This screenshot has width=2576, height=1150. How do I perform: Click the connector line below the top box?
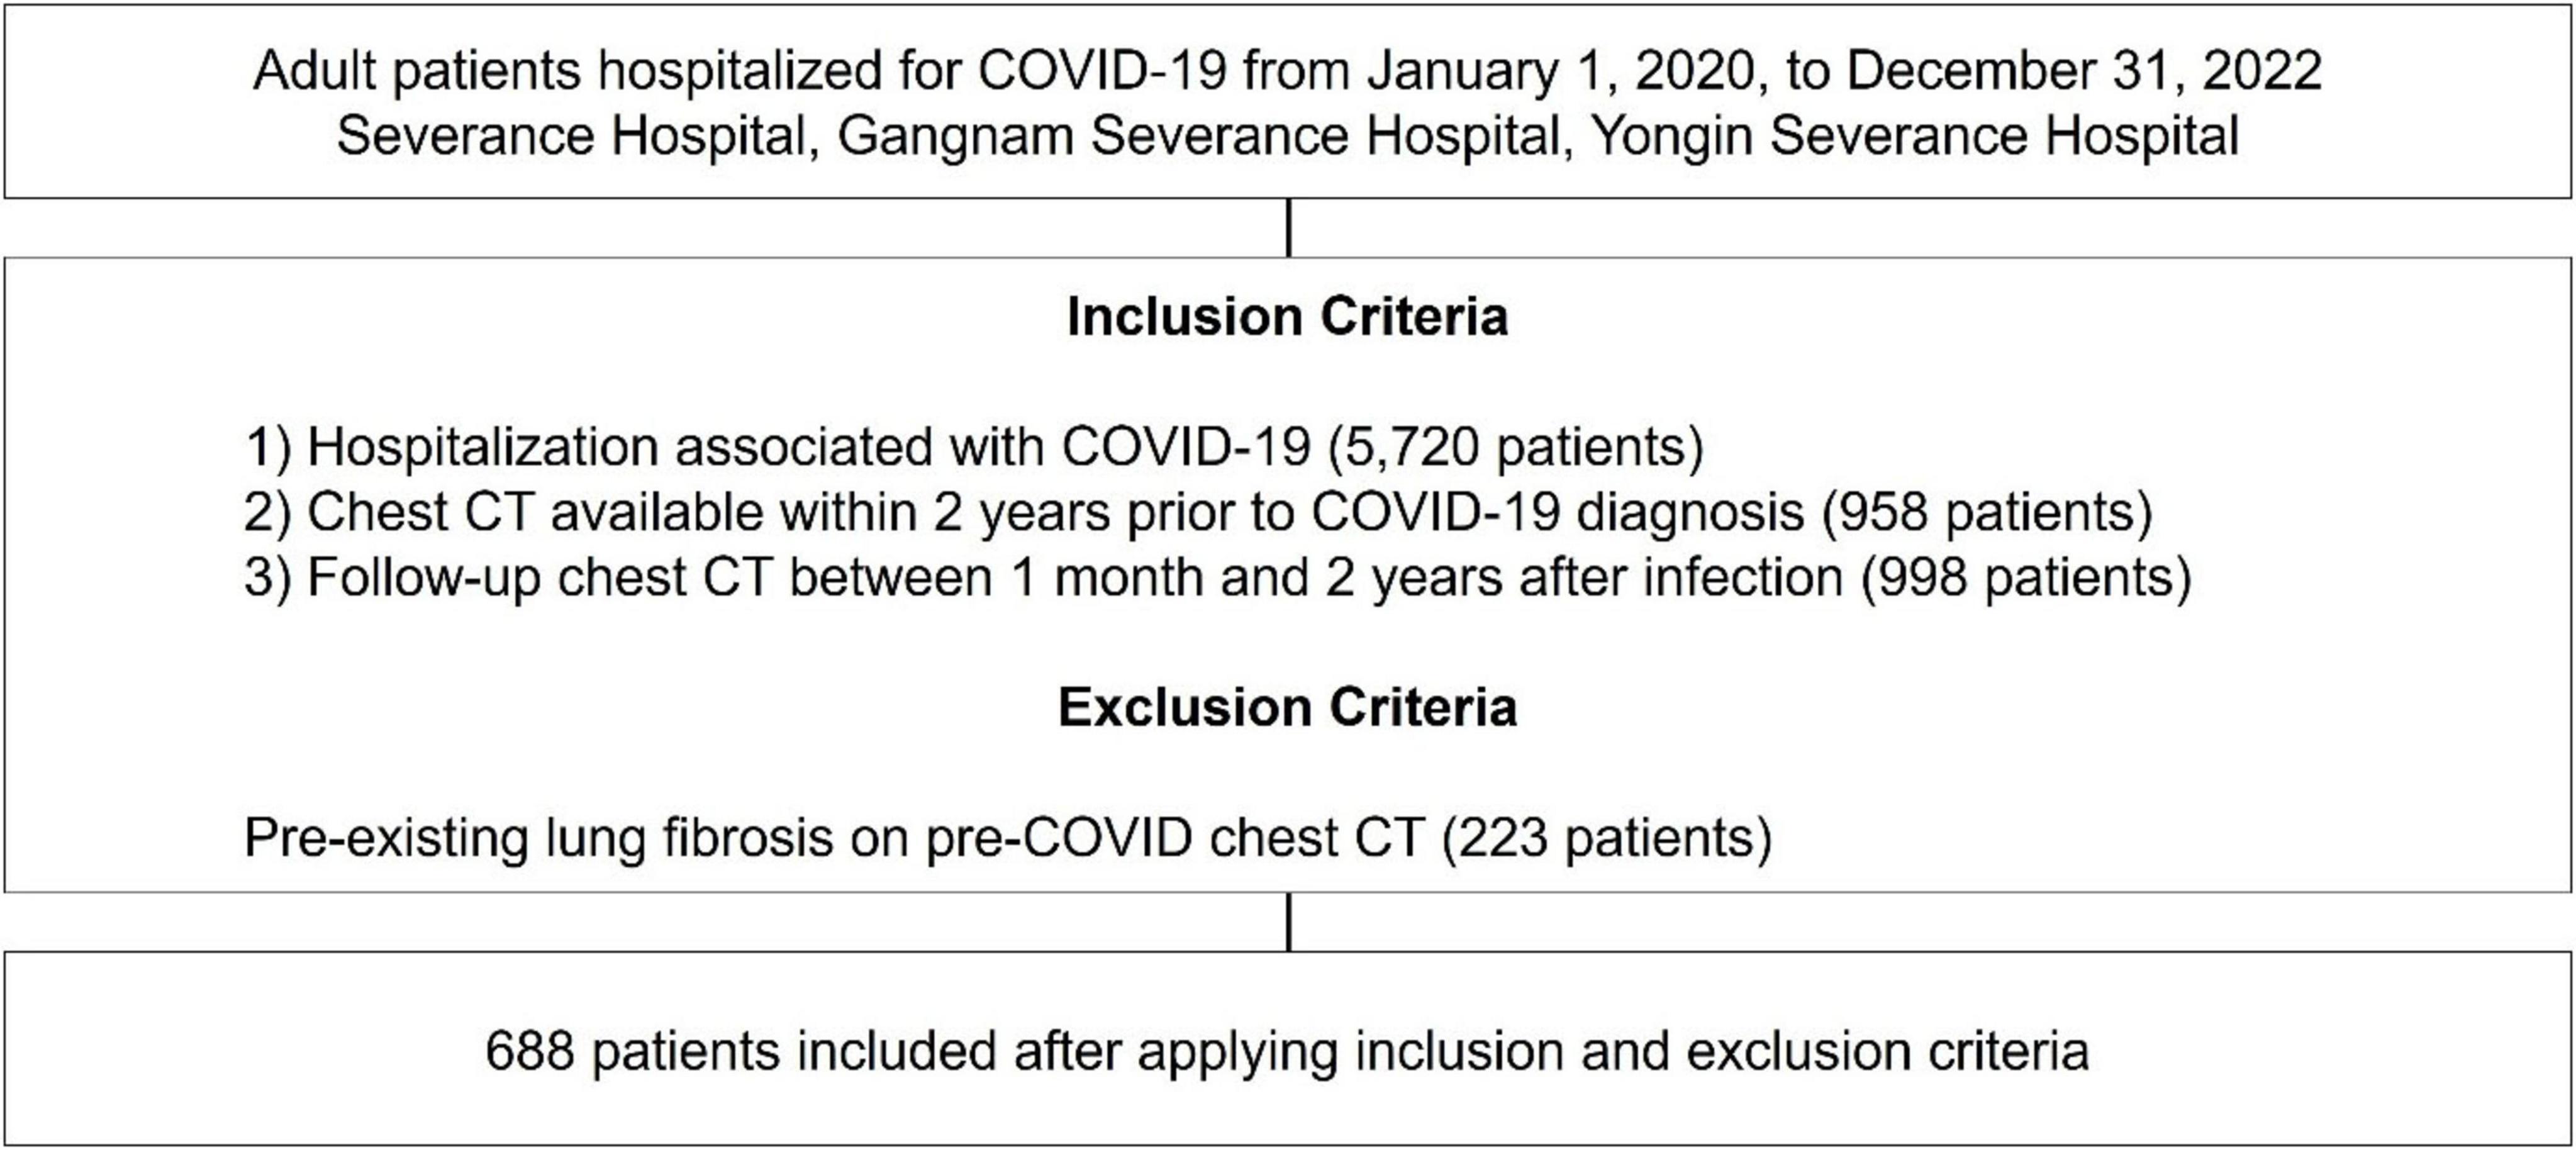[1288, 228]
